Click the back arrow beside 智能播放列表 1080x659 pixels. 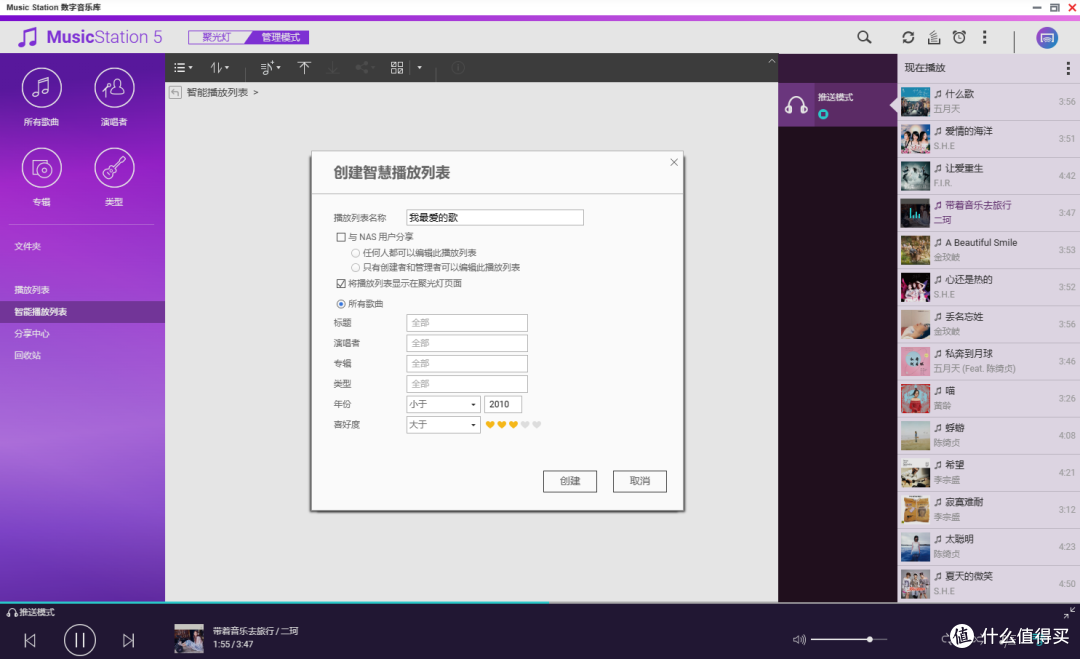tap(175, 92)
